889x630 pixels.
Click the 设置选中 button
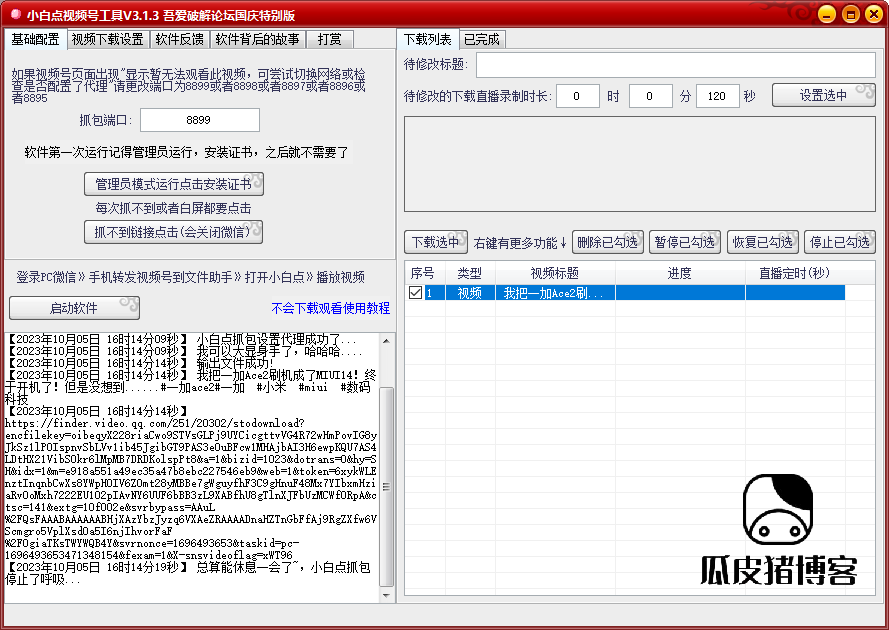(824, 96)
